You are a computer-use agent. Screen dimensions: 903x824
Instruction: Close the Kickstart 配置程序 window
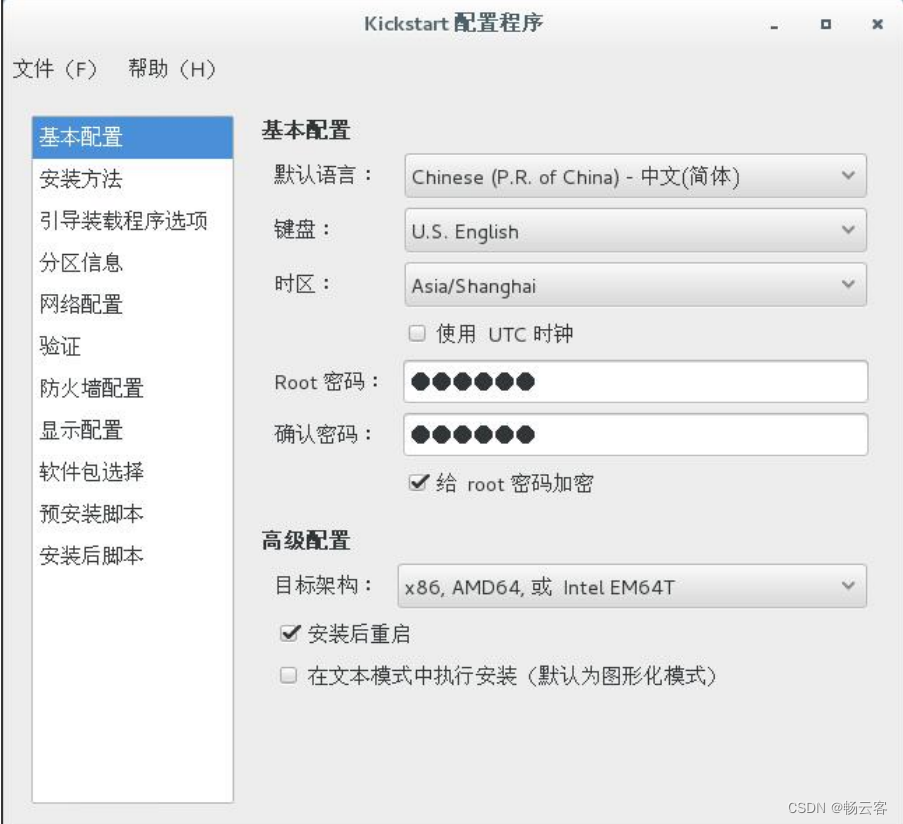(x=877, y=24)
